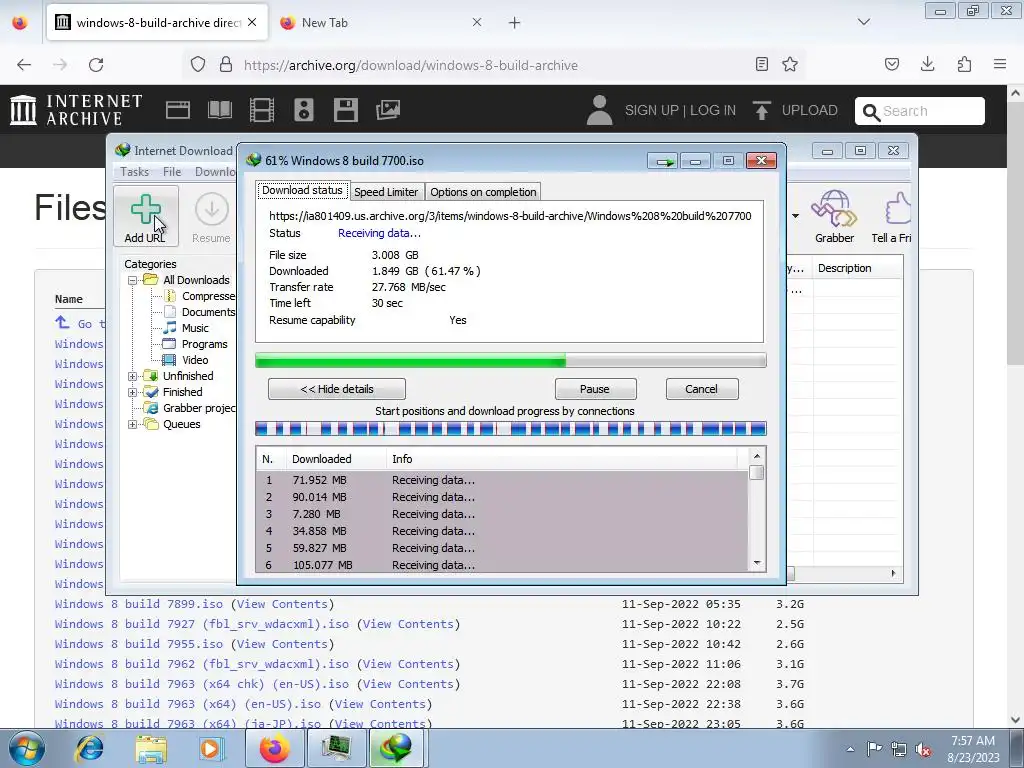The image size is (1024, 768).
Task: Switch to the Speed Limiter tab
Action: 386,192
